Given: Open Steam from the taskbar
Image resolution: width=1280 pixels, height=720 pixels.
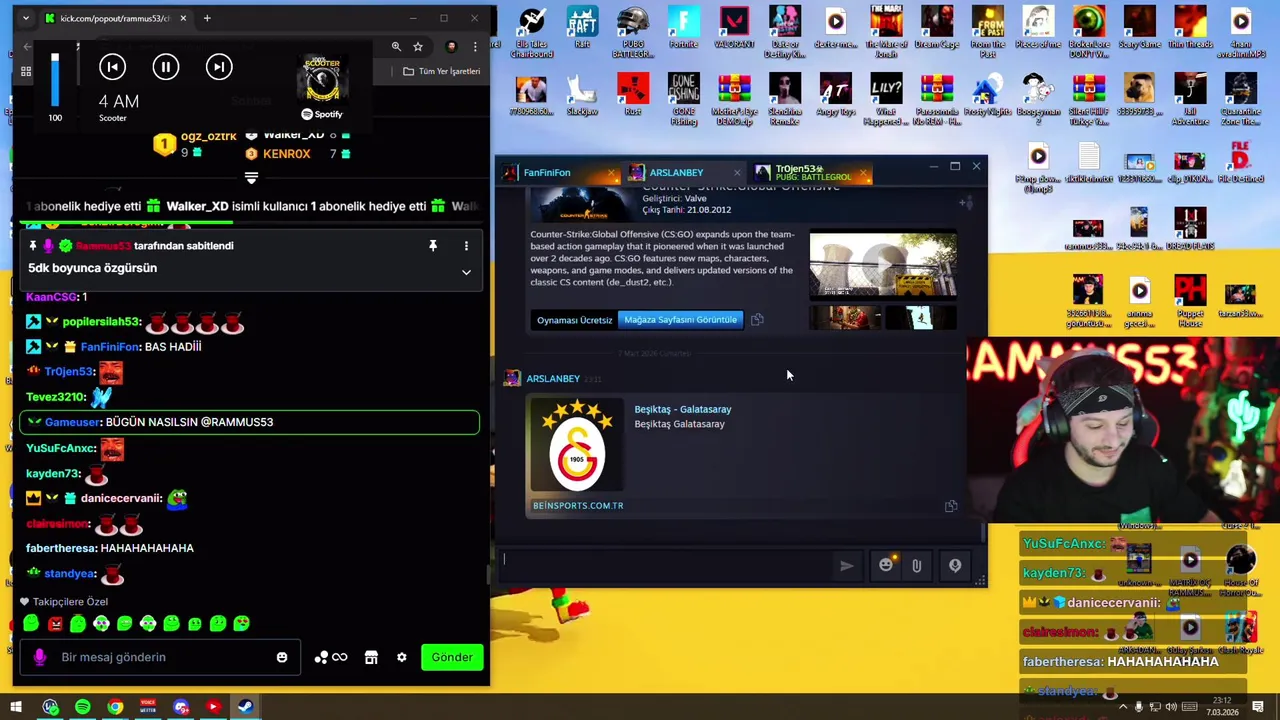Looking at the screenshot, I should pyautogui.click(x=245, y=707).
